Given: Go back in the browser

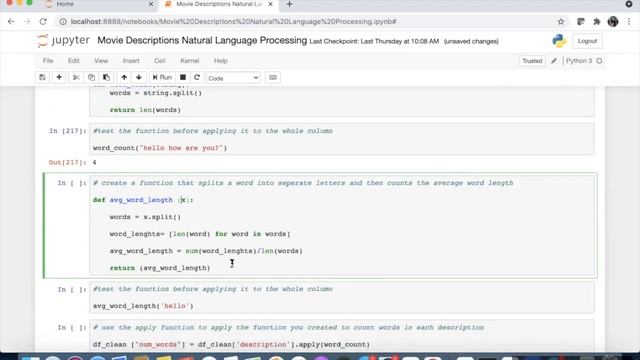Looking at the screenshot, I should pyautogui.click(x=11, y=22).
